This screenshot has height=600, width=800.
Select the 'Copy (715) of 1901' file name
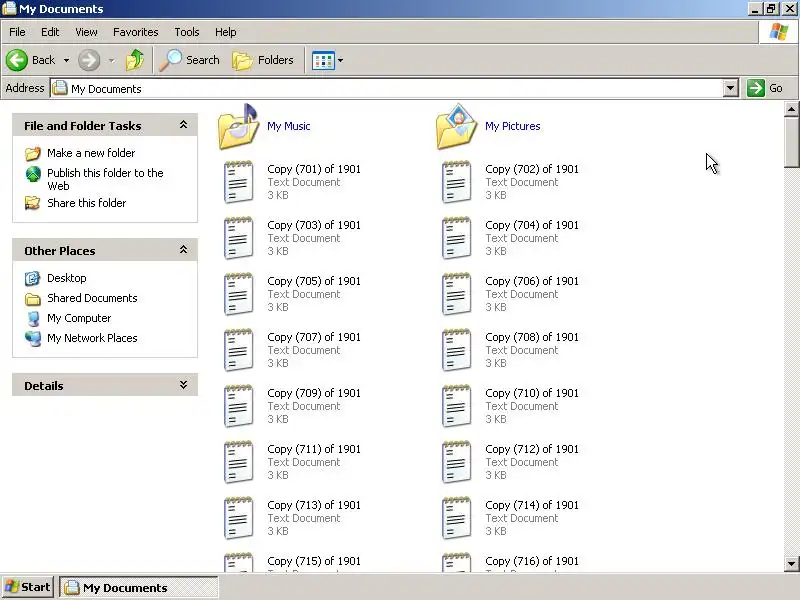pos(314,561)
